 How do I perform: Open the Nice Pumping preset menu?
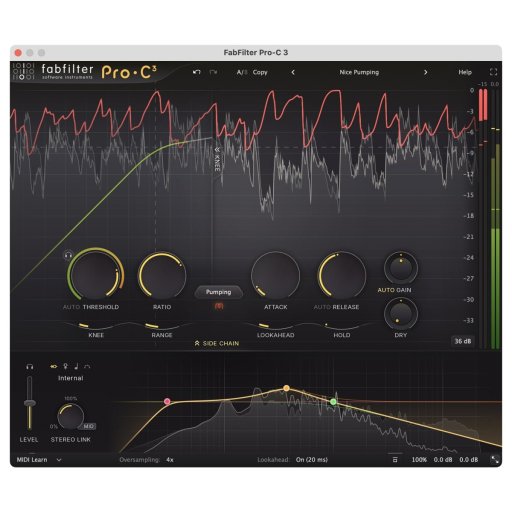coord(359,72)
